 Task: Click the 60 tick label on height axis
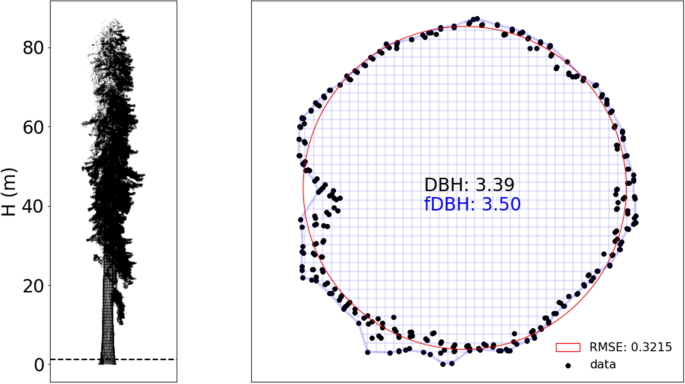point(34,127)
